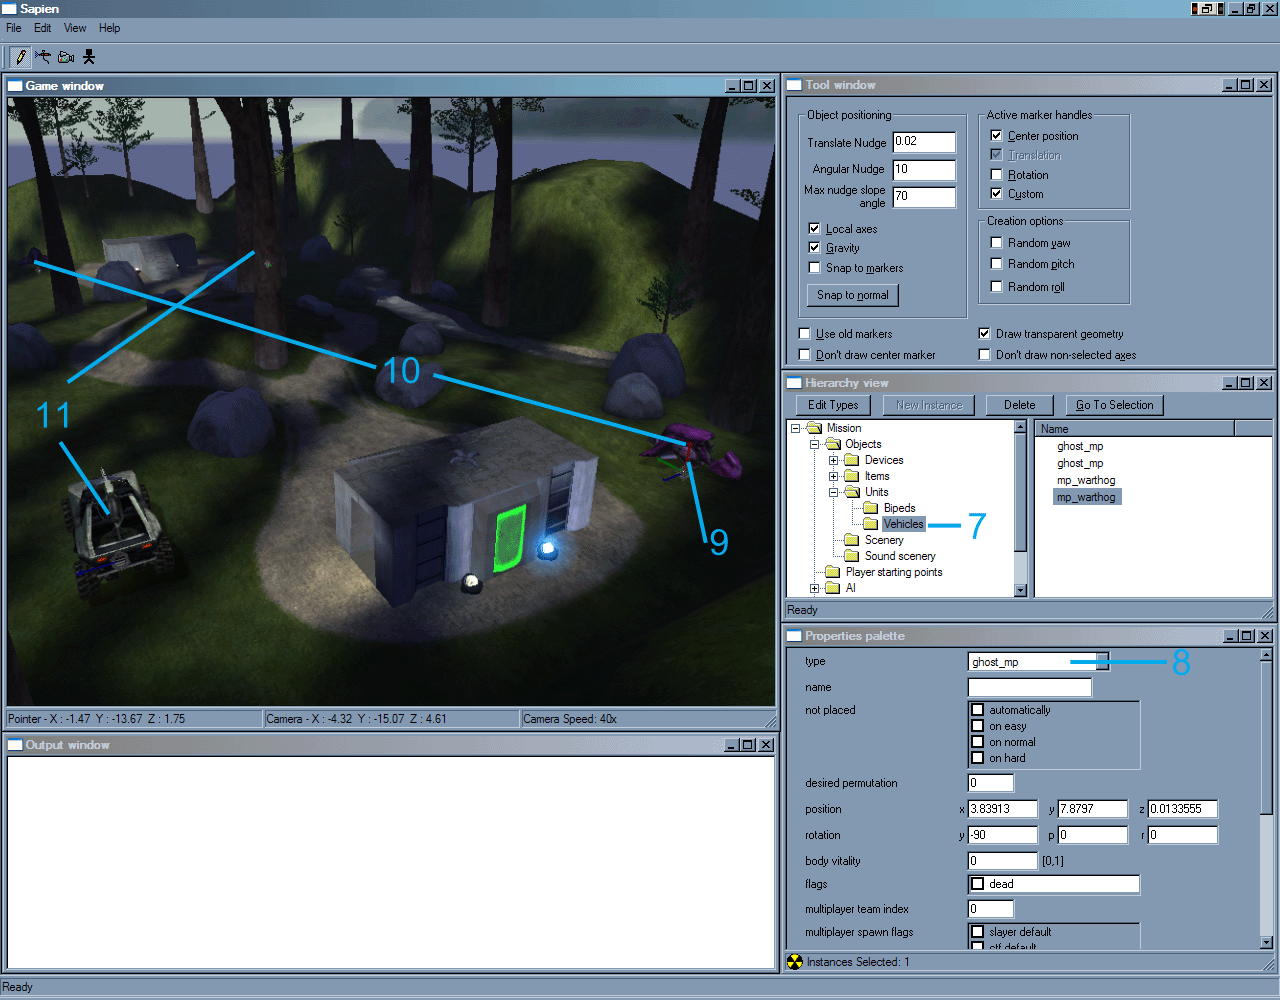The height and width of the screenshot is (1000, 1280).
Task: Select Player starting points tree node
Action: tap(894, 572)
